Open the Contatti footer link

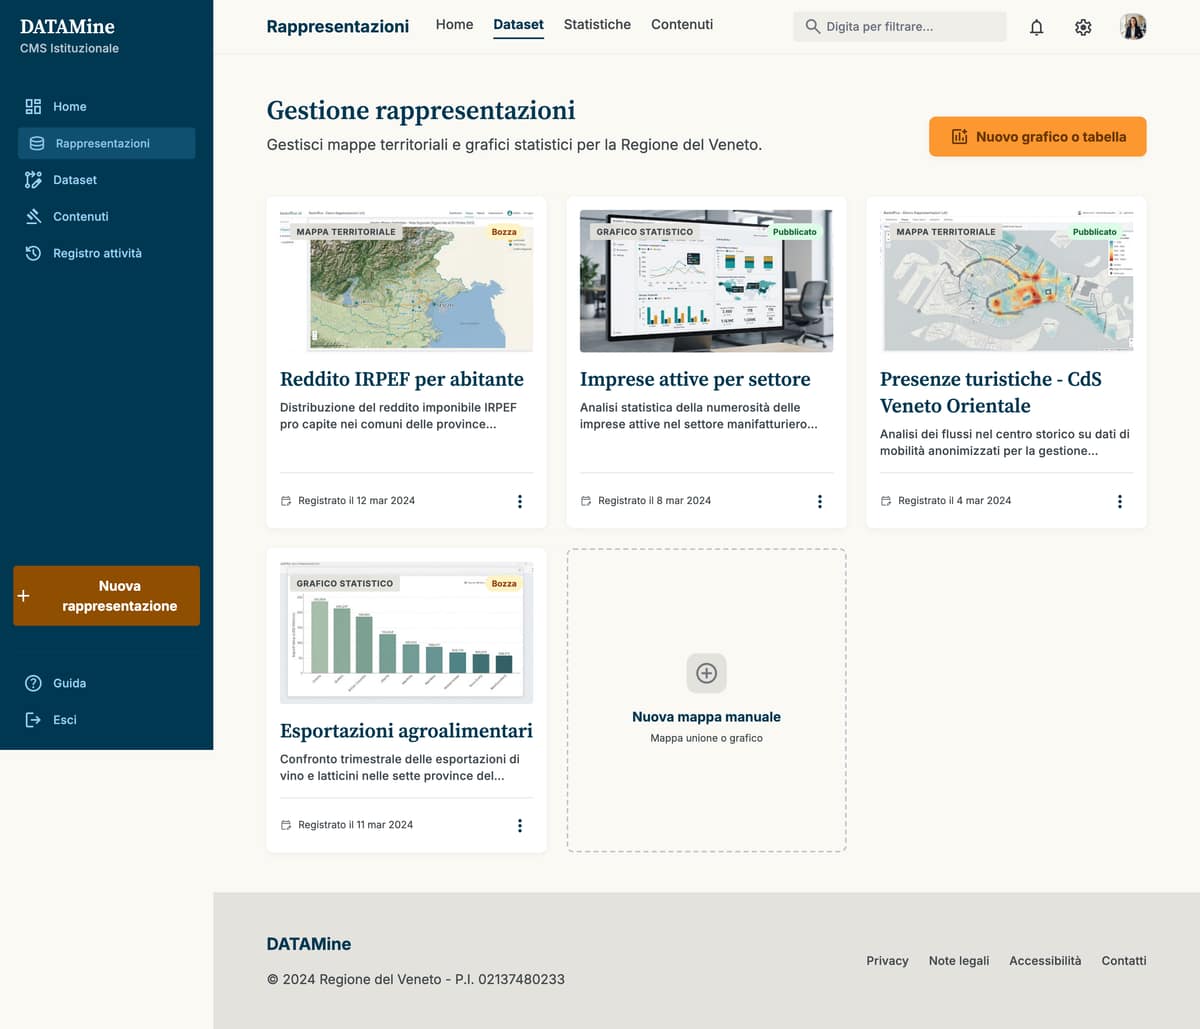coord(1124,960)
